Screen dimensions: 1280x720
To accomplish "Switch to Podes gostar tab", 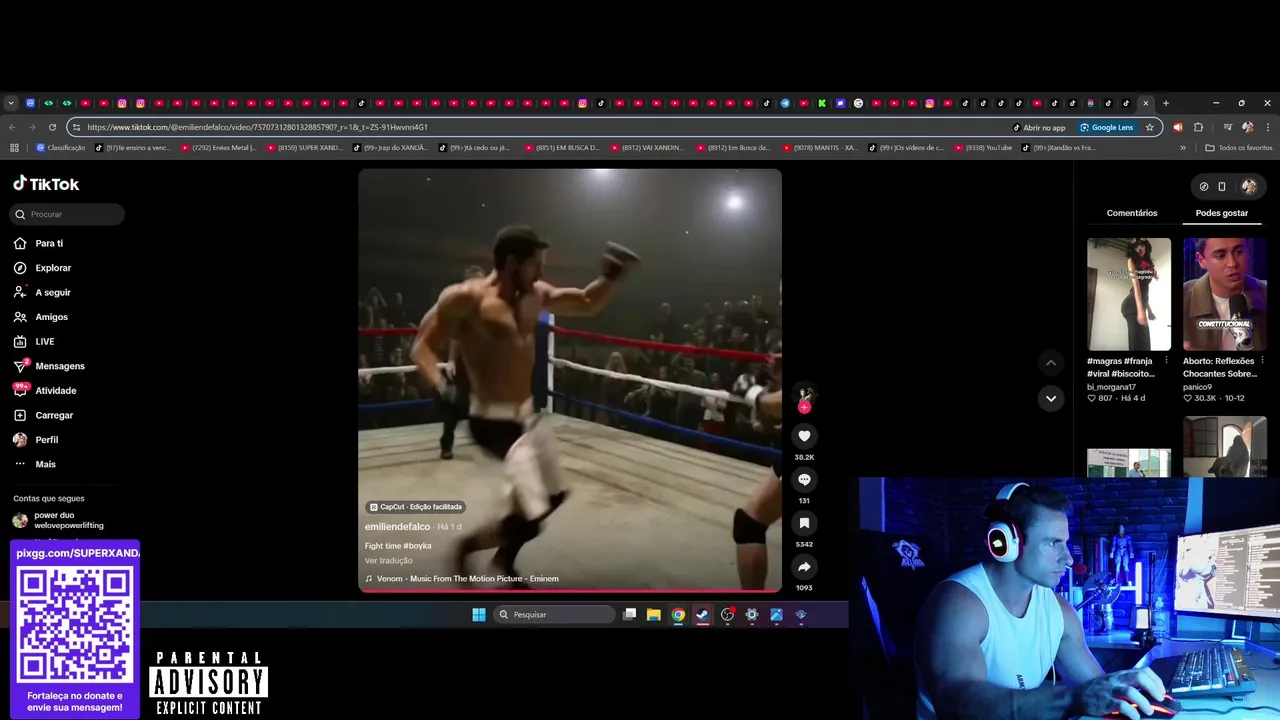I will pos(1222,213).
